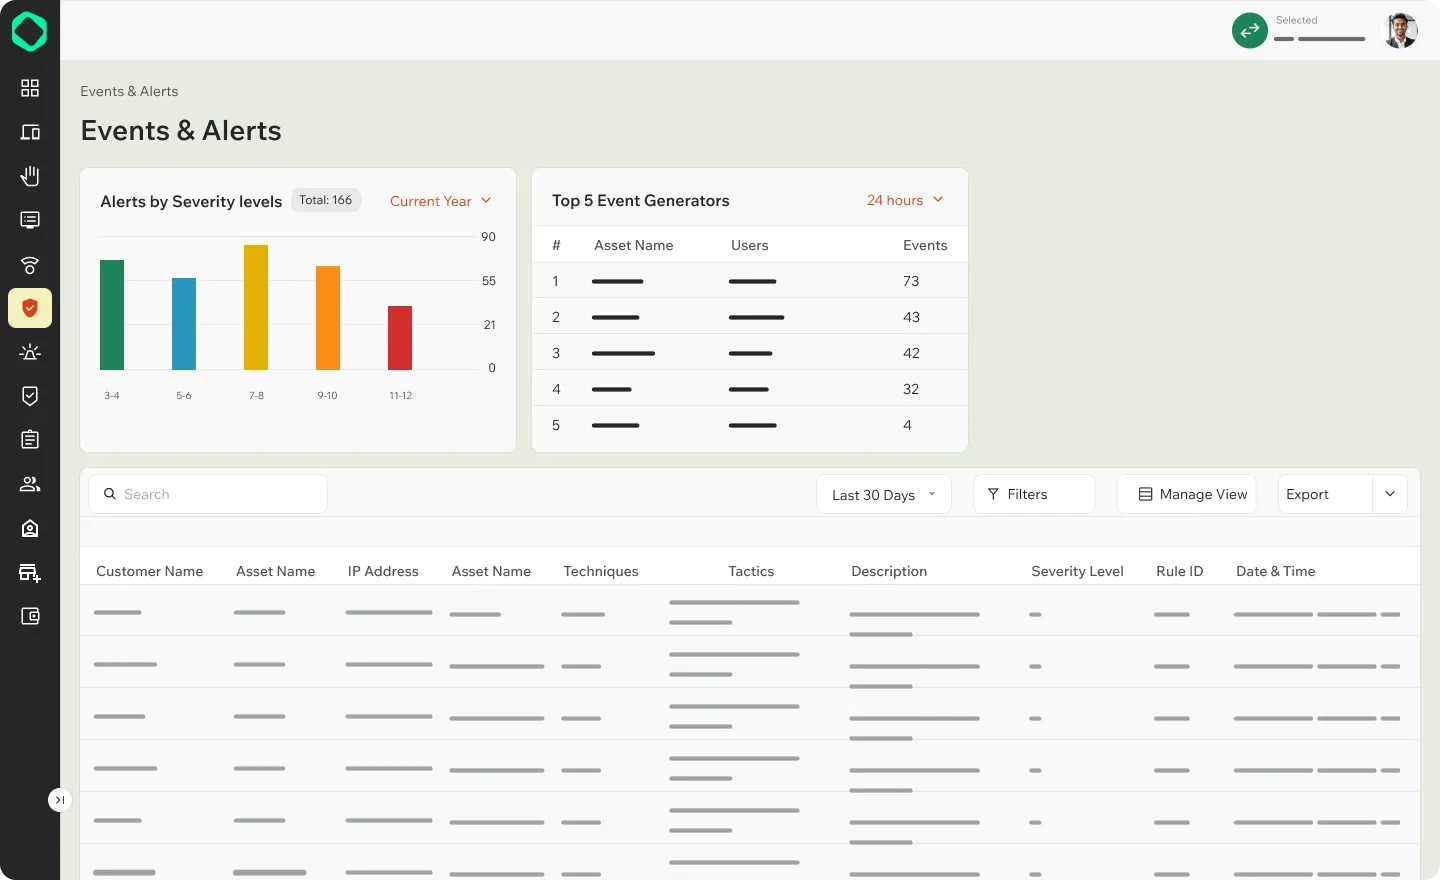The height and width of the screenshot is (880, 1440).
Task: Open the Filters button
Action: point(1034,494)
